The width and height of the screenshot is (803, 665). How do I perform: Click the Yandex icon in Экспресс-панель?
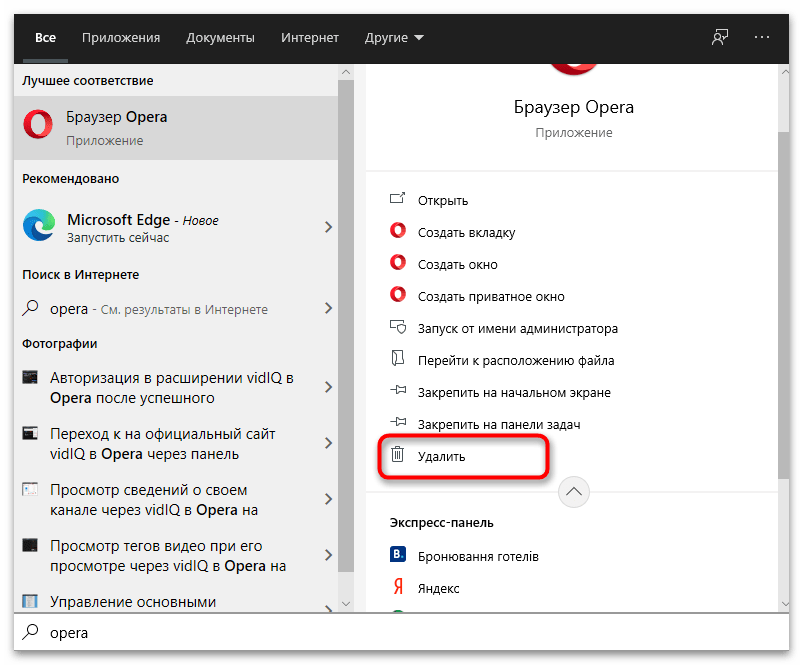pyautogui.click(x=398, y=588)
